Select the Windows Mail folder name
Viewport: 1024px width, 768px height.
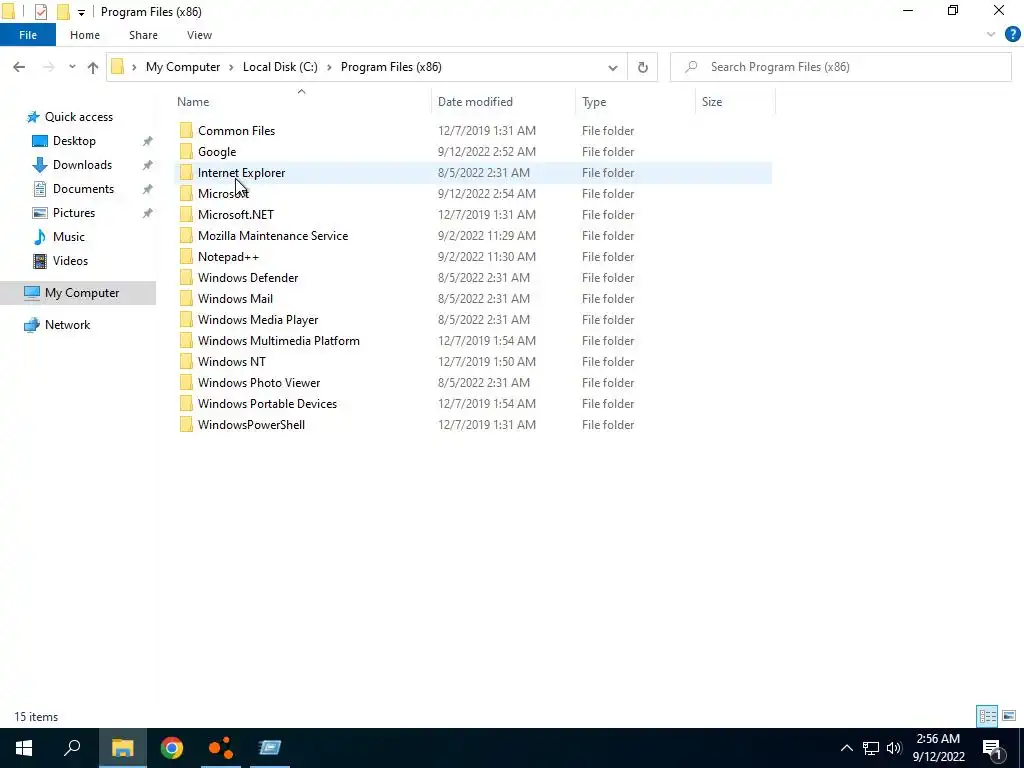click(235, 298)
